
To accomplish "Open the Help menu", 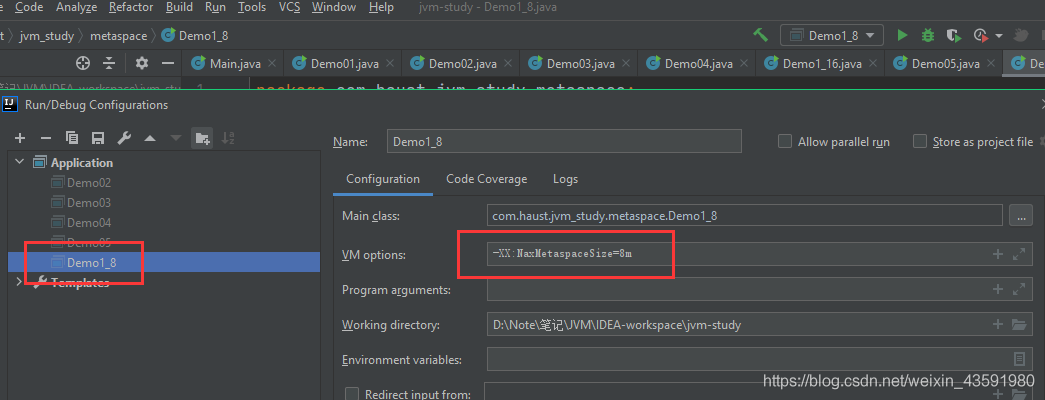I will [x=381, y=7].
